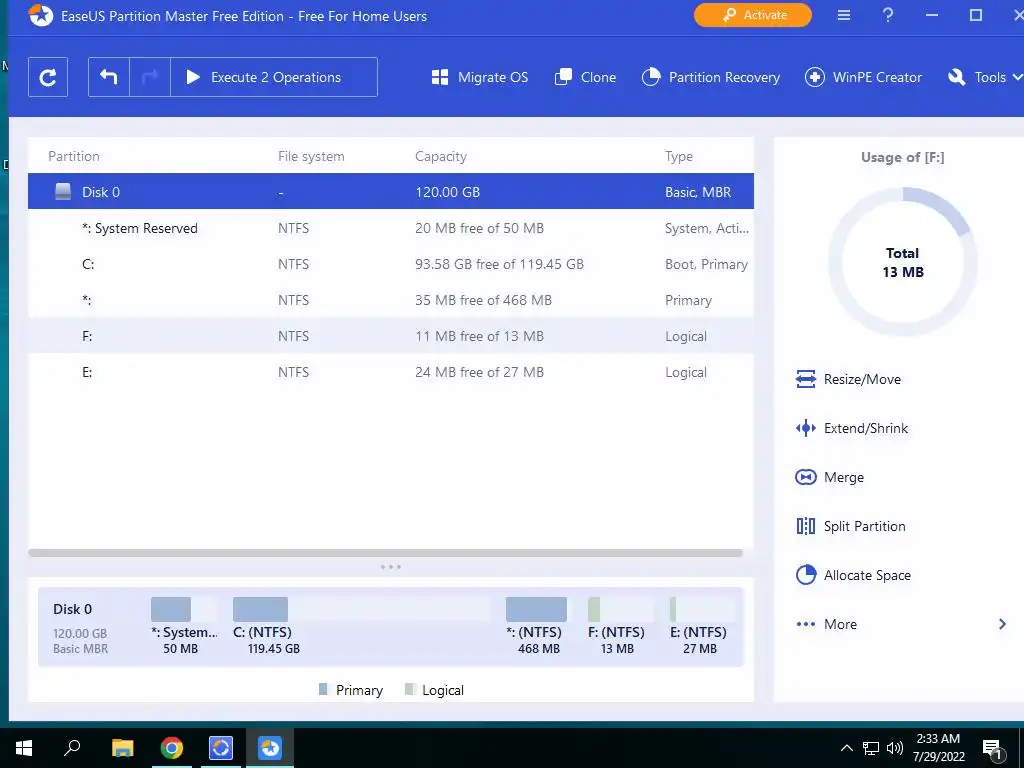Open File Explorer from taskbar
Screen dimensions: 1024x768
(x=122, y=747)
